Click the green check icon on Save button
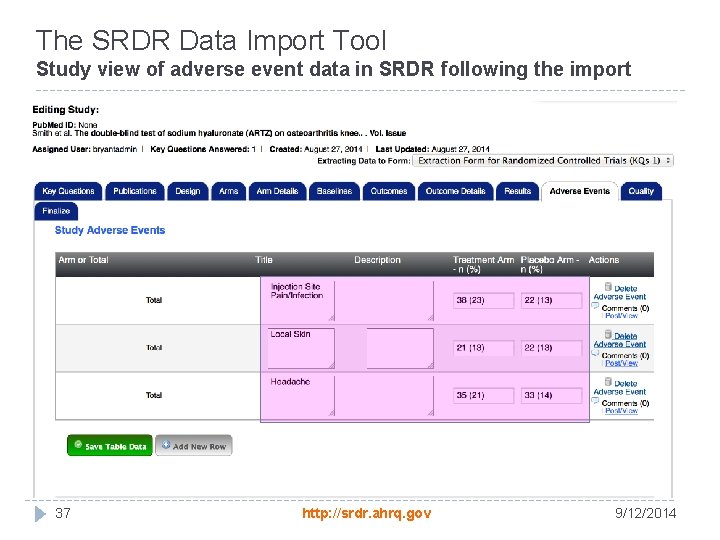720x540 pixels. tap(78, 444)
